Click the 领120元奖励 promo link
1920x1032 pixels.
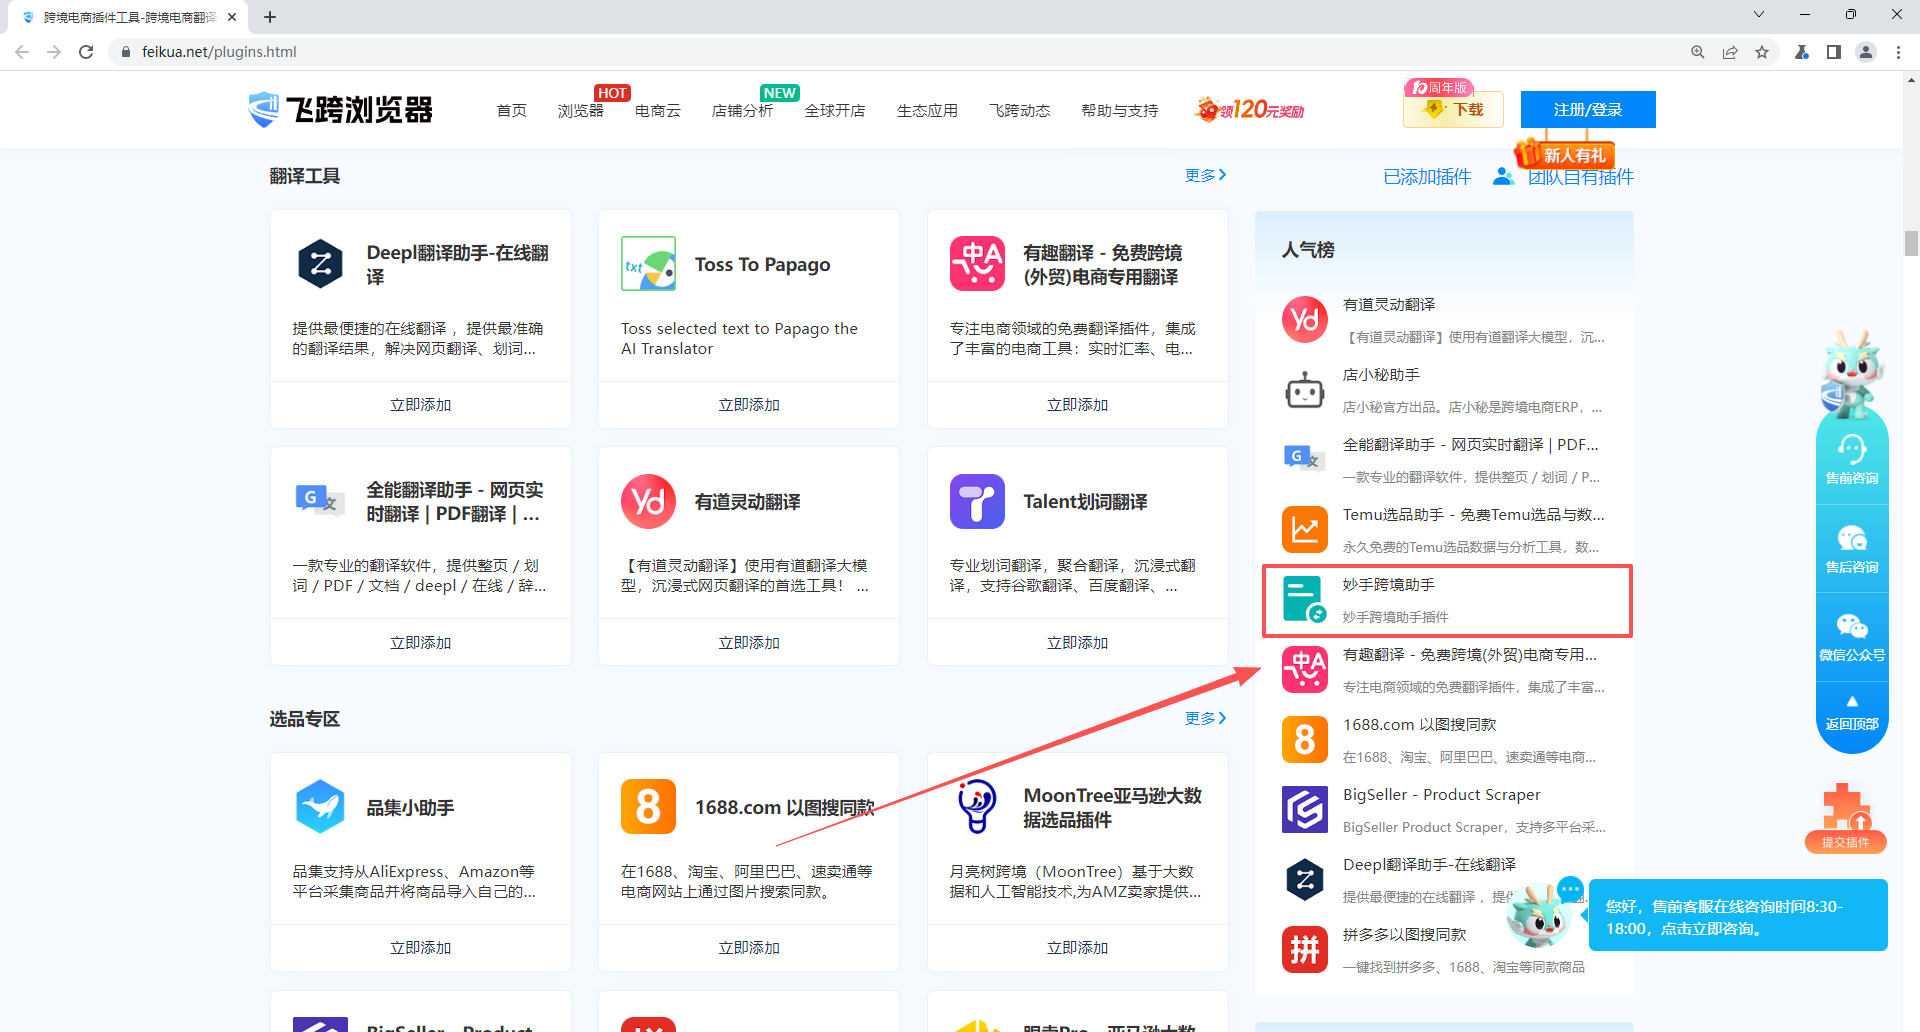pos(1250,109)
